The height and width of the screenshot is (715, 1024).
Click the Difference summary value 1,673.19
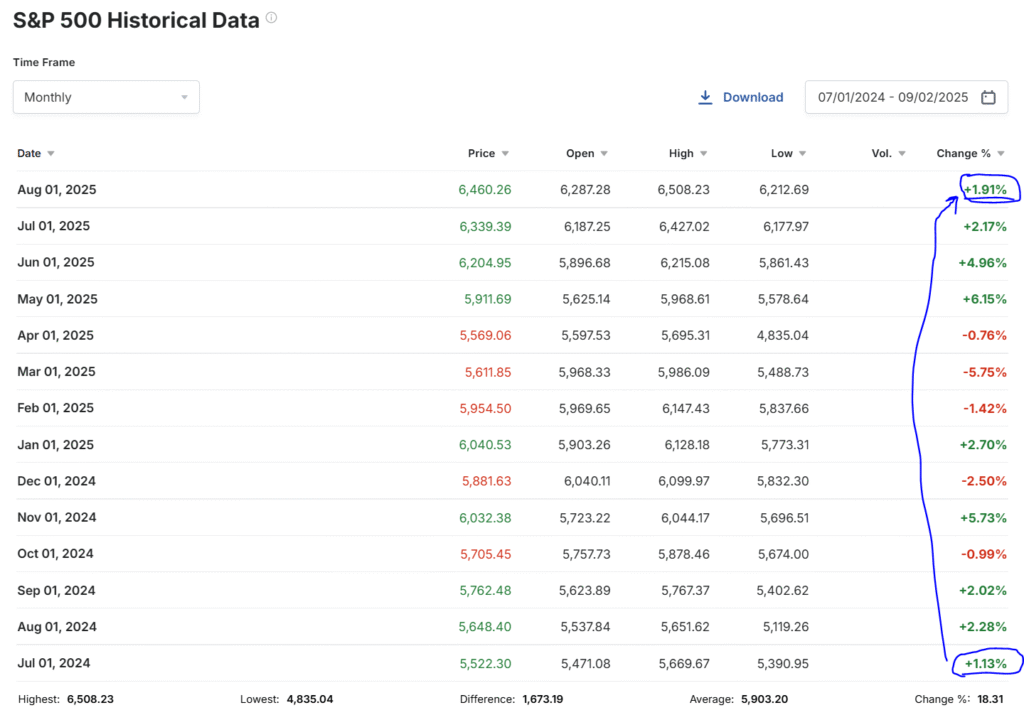[543, 699]
